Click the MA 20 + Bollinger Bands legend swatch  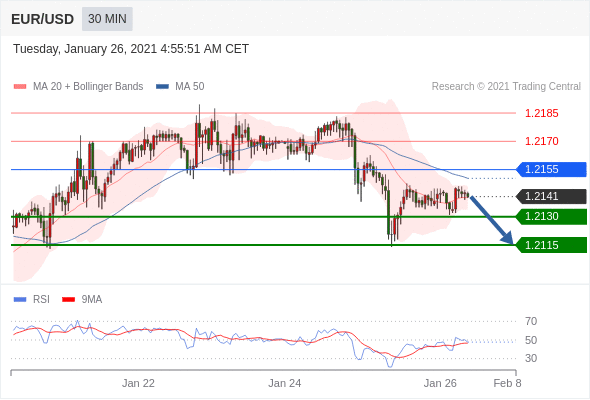[x=20, y=87]
